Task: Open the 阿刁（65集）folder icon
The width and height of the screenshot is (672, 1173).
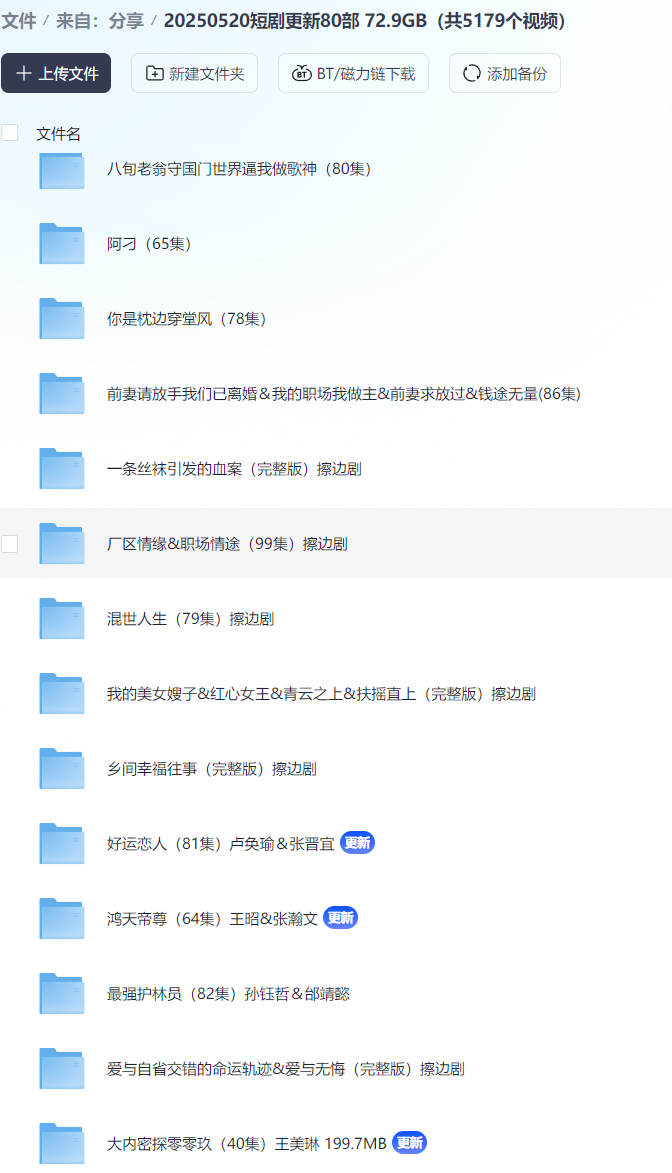Action: 61,245
